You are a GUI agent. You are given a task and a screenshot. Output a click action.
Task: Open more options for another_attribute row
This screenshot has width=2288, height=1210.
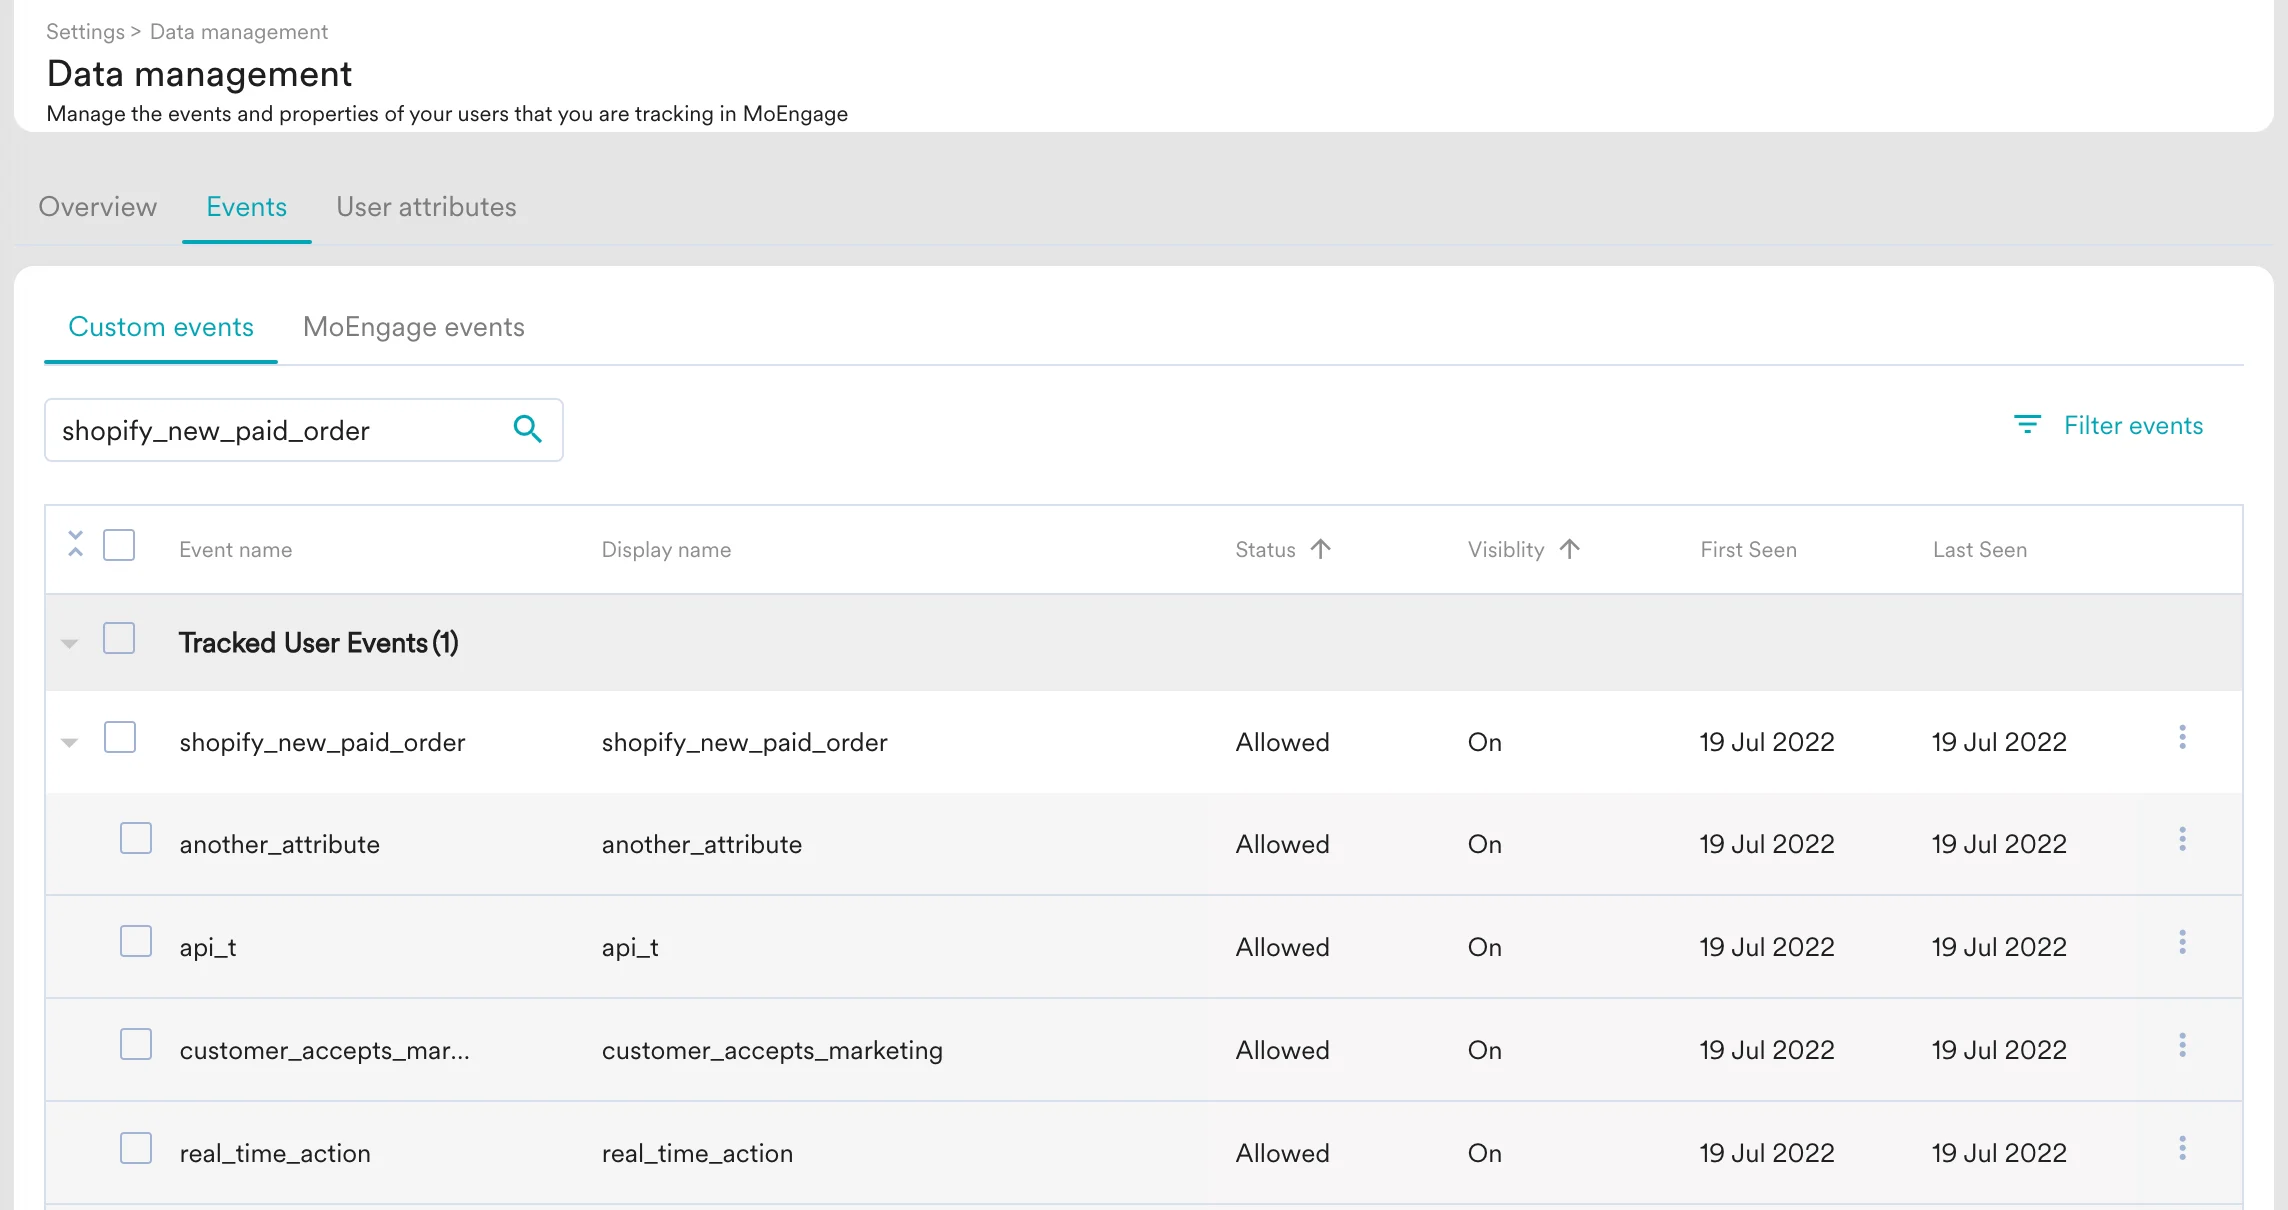2182,839
